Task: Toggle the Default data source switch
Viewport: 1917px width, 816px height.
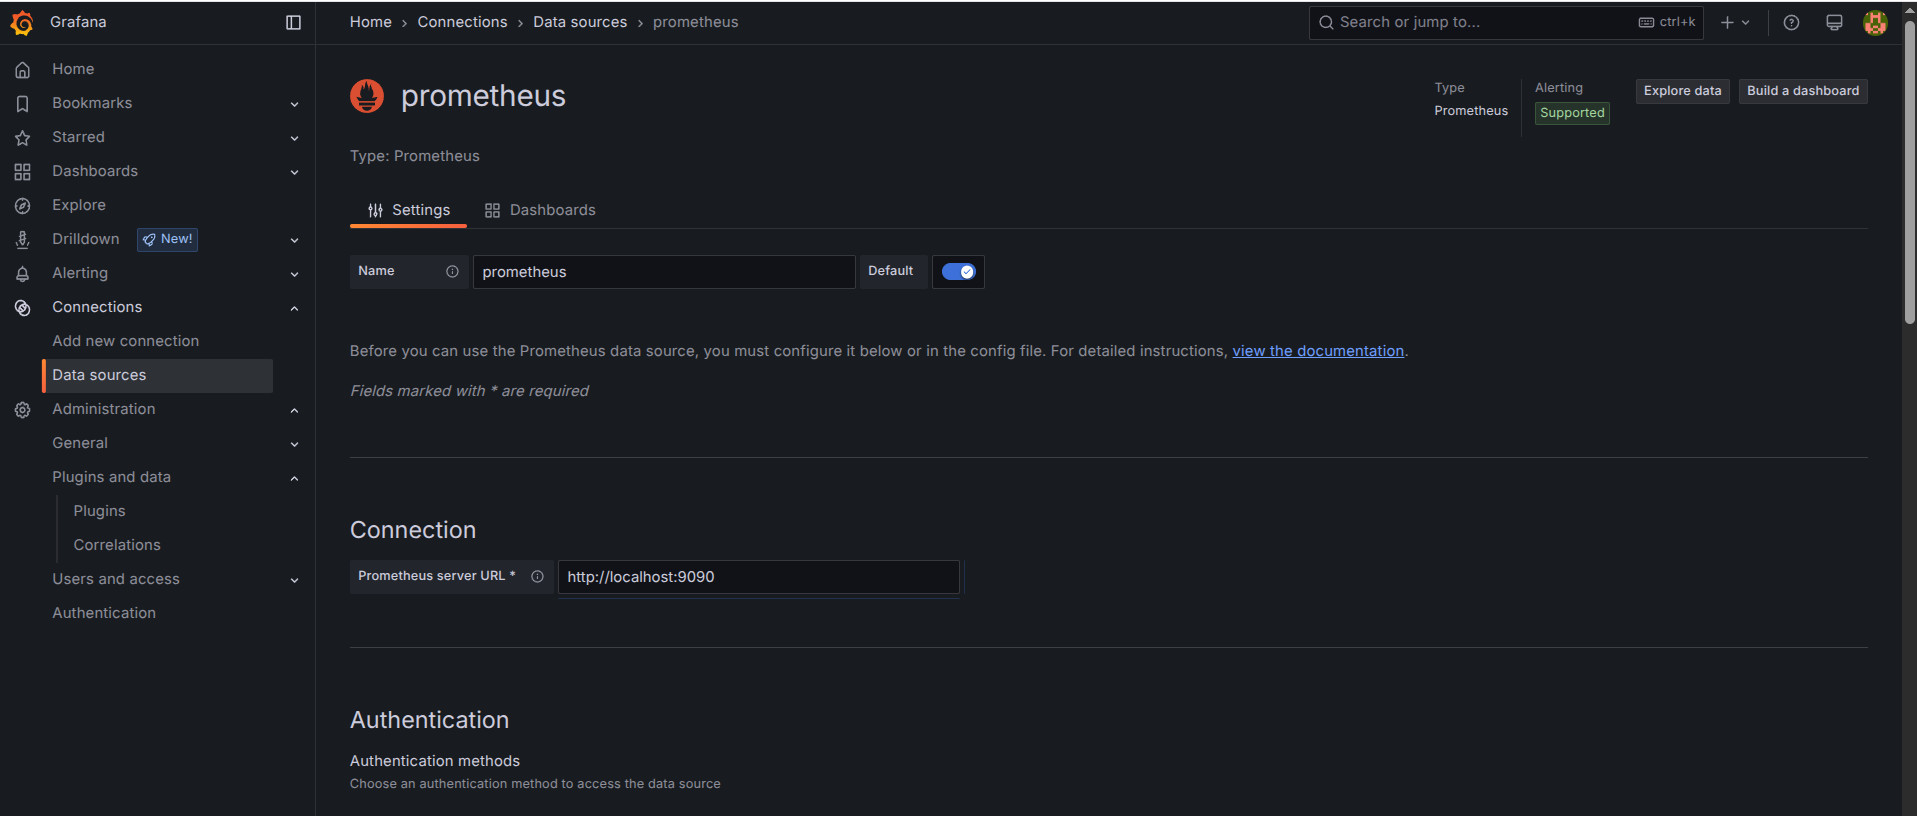Action: (958, 271)
